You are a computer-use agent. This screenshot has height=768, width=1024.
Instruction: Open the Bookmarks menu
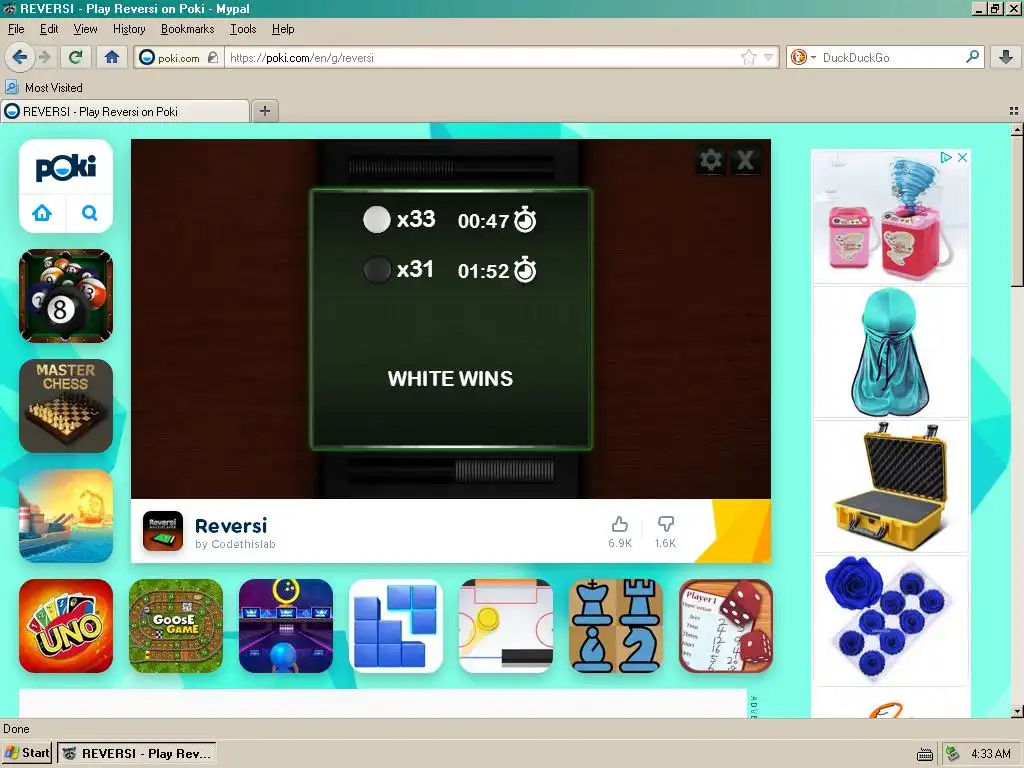[x=187, y=29]
